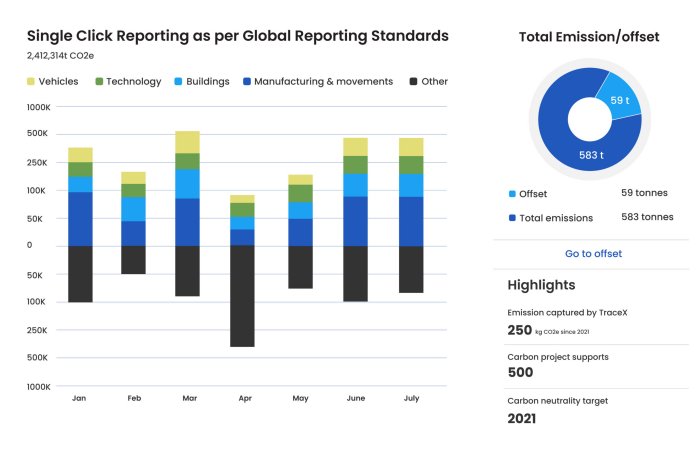Click the Vehicles legend color swatch
Screen dimensions: 700x455
pyautogui.click(x=31, y=81)
